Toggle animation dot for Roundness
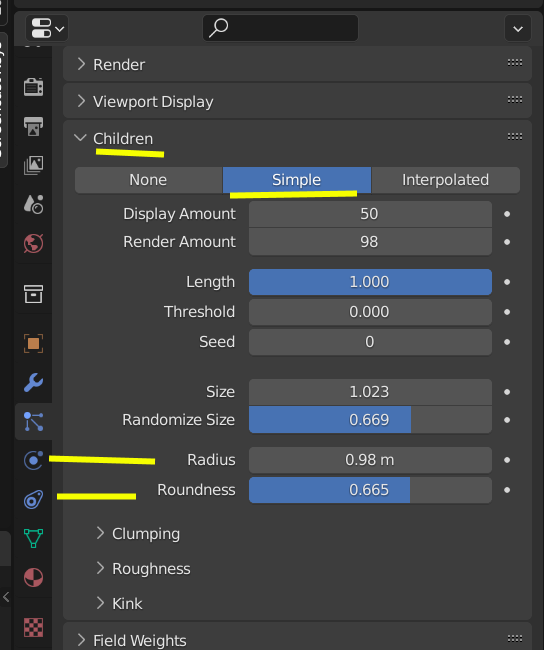This screenshot has height=650, width=544. [507, 490]
